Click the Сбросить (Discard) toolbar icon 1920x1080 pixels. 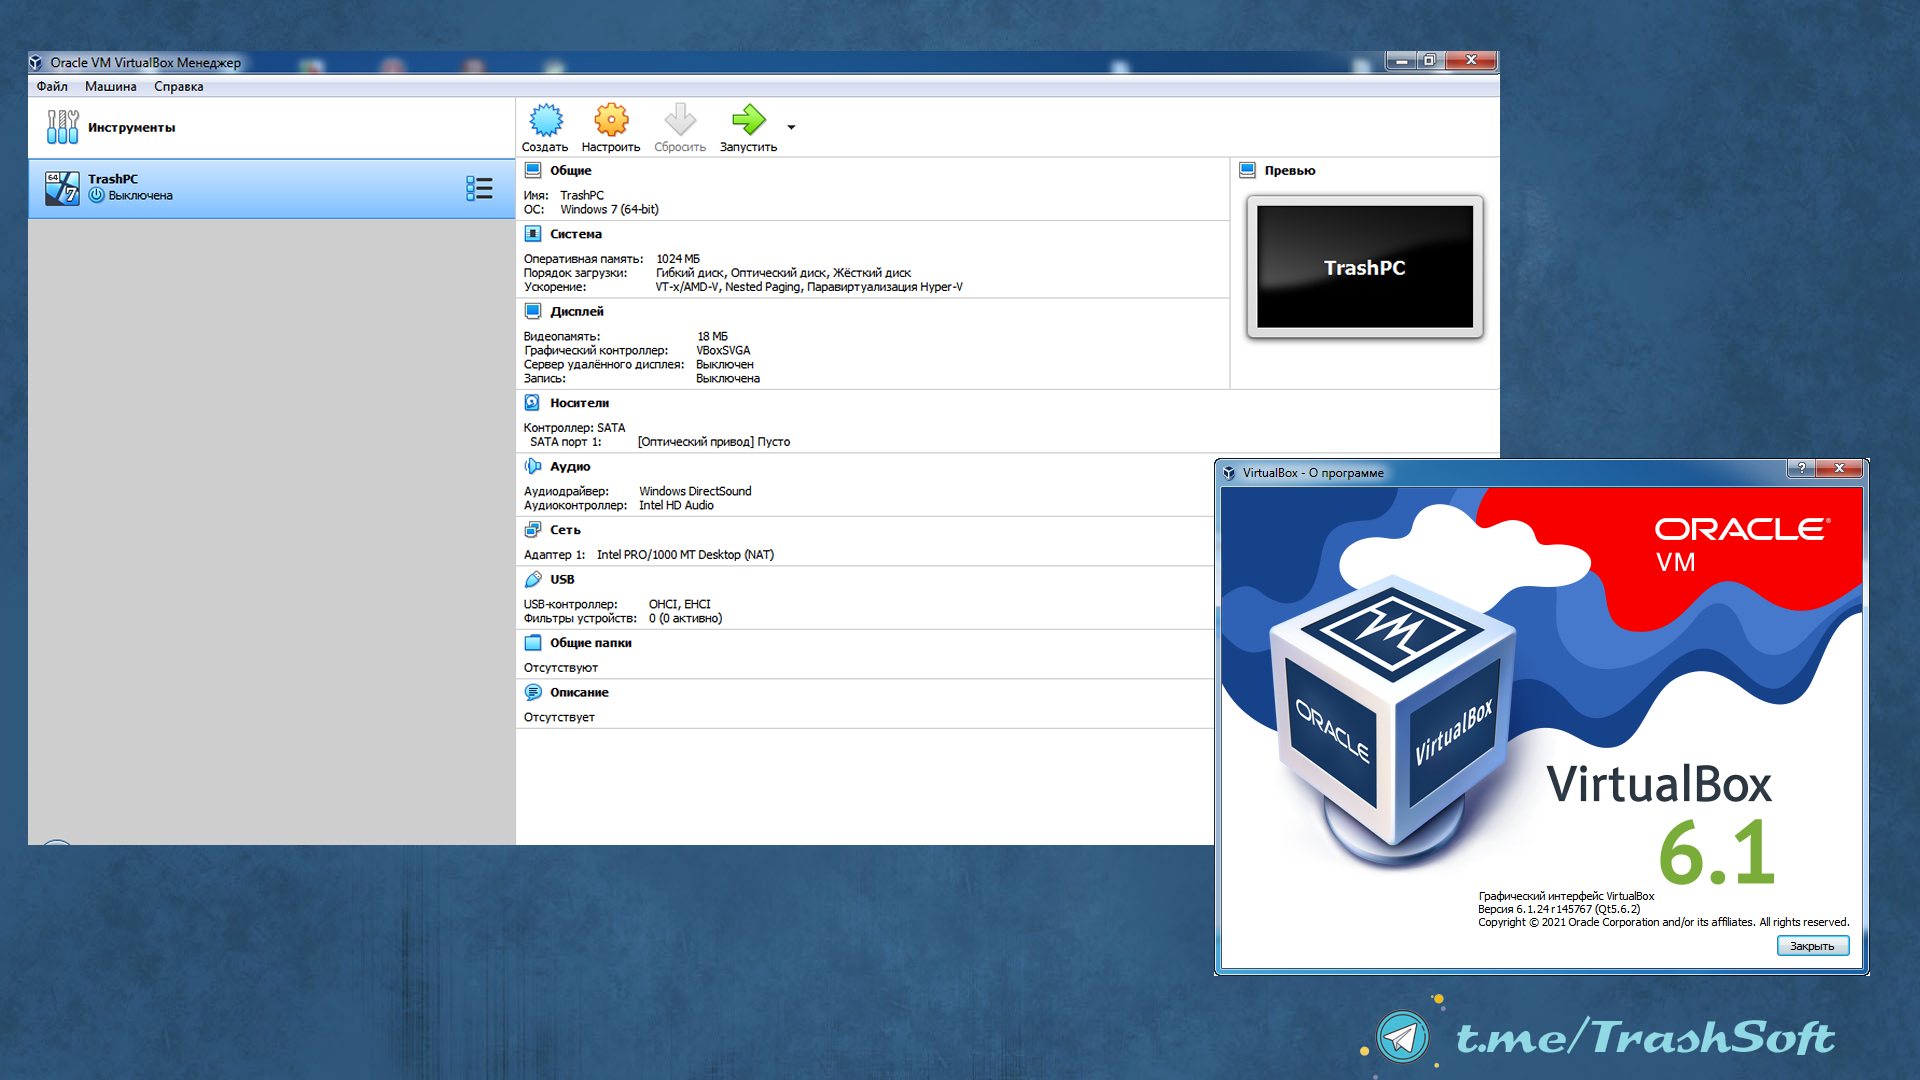click(680, 121)
